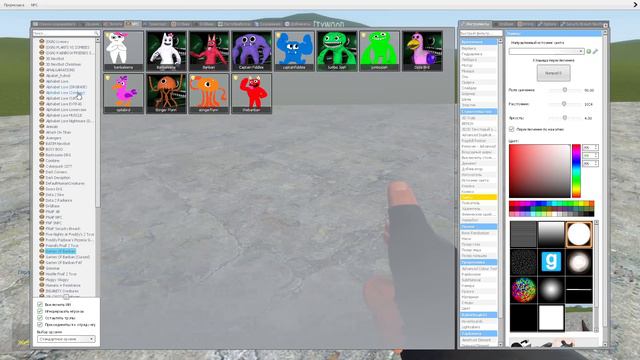
Task: Set the 'Расстояние' slider
Action: pos(565,104)
